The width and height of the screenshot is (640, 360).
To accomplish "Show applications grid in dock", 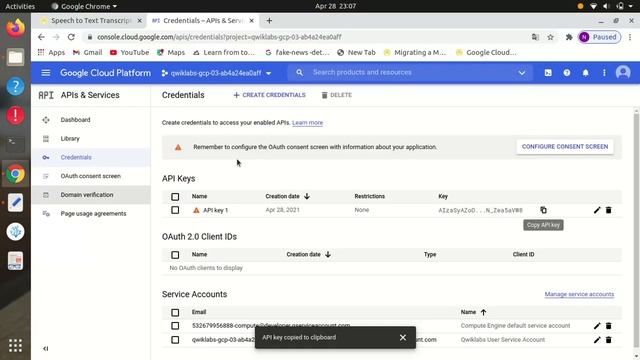I will pyautogui.click(x=15, y=346).
